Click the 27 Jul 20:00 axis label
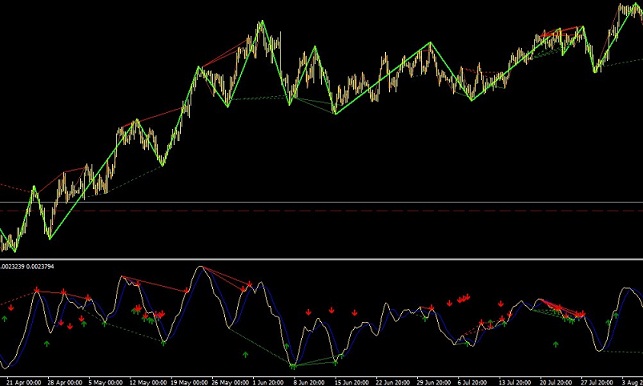Screen dimensions: 643x386 tap(598, 382)
